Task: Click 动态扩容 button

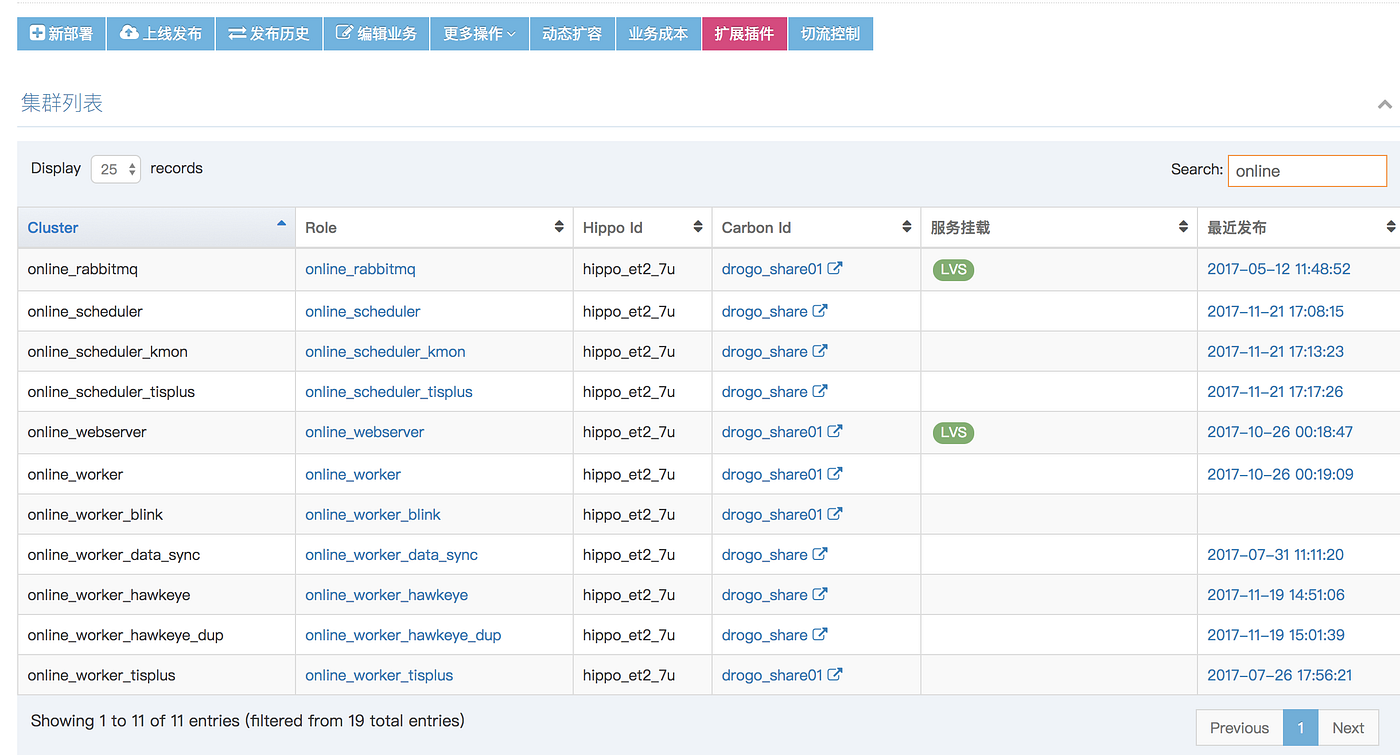Action: coord(572,33)
